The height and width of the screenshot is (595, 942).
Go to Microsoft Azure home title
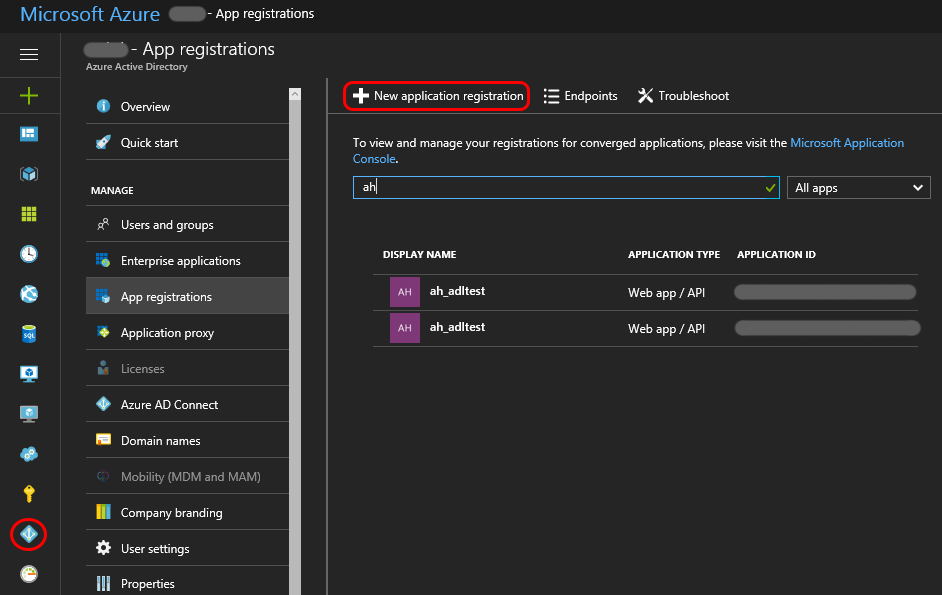click(90, 14)
